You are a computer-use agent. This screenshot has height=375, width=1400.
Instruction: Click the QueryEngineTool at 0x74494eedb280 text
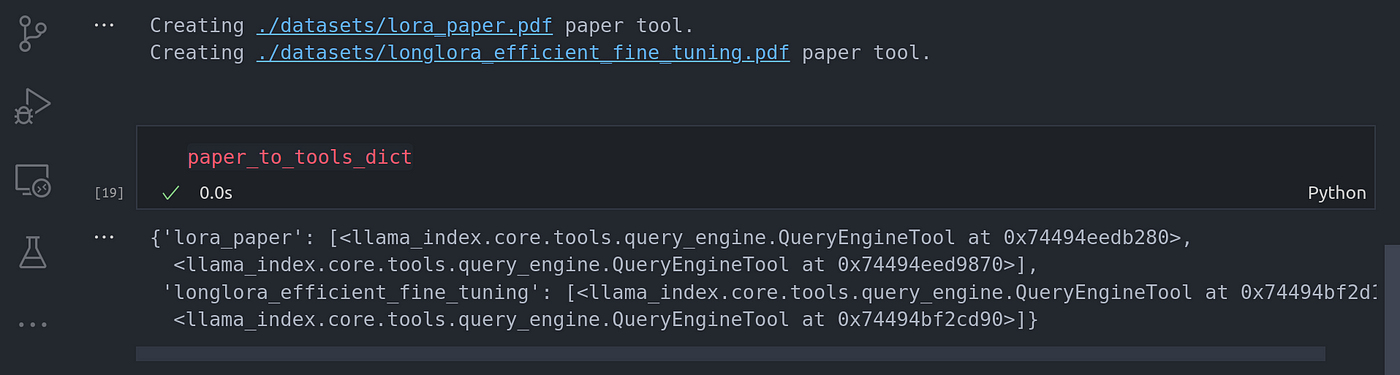pyautogui.click(x=761, y=238)
